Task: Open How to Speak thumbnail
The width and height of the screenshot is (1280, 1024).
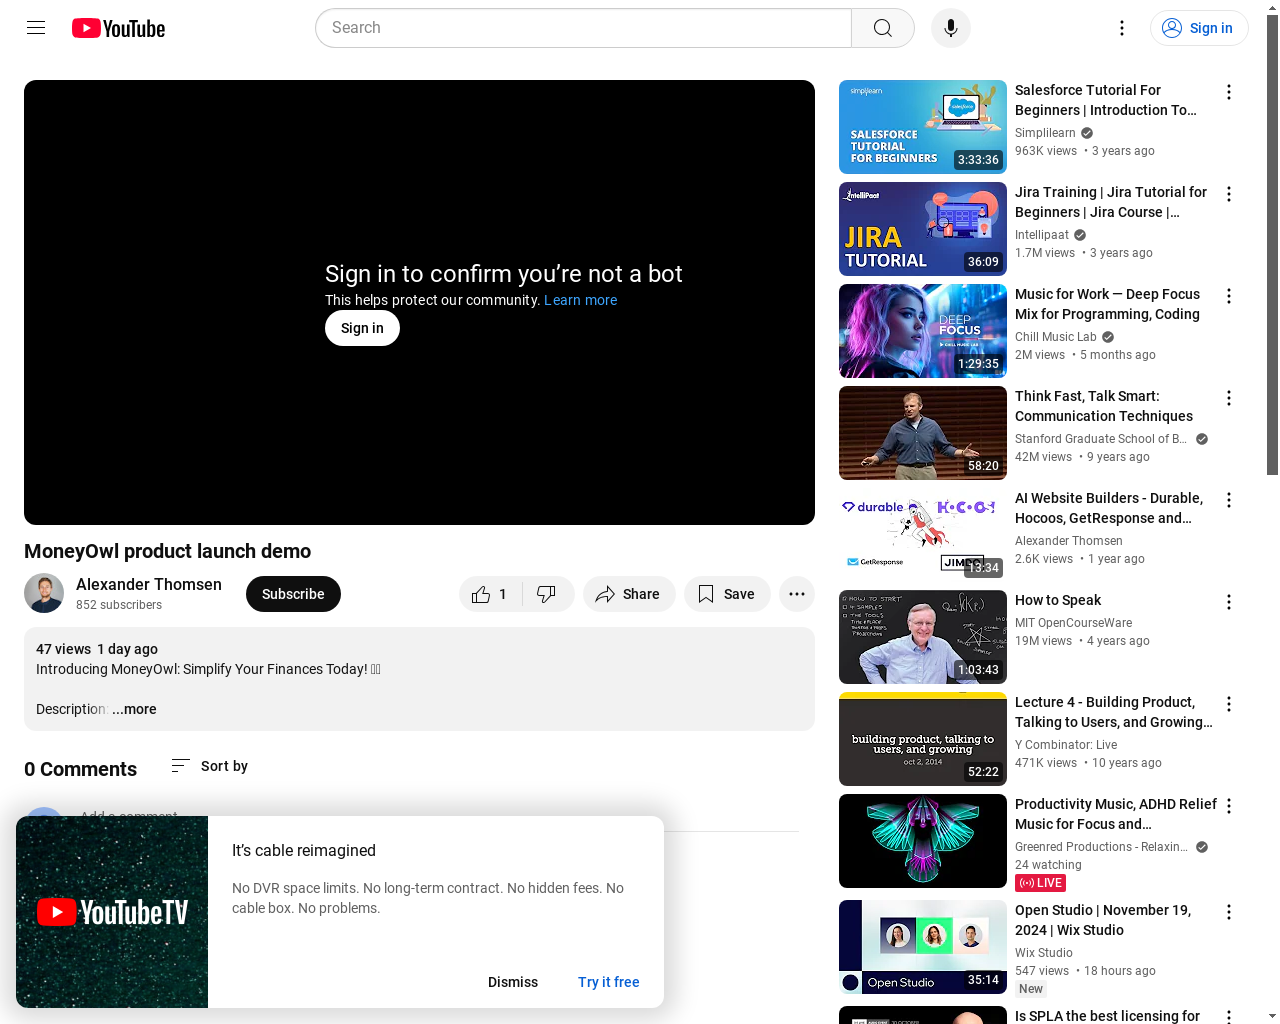Action: click(923, 637)
